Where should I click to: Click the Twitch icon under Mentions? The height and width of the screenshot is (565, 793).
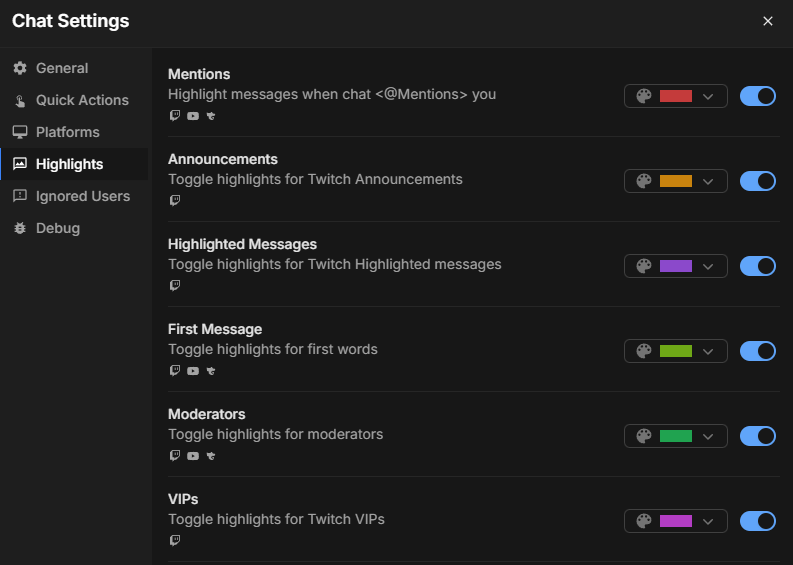[x=174, y=116]
